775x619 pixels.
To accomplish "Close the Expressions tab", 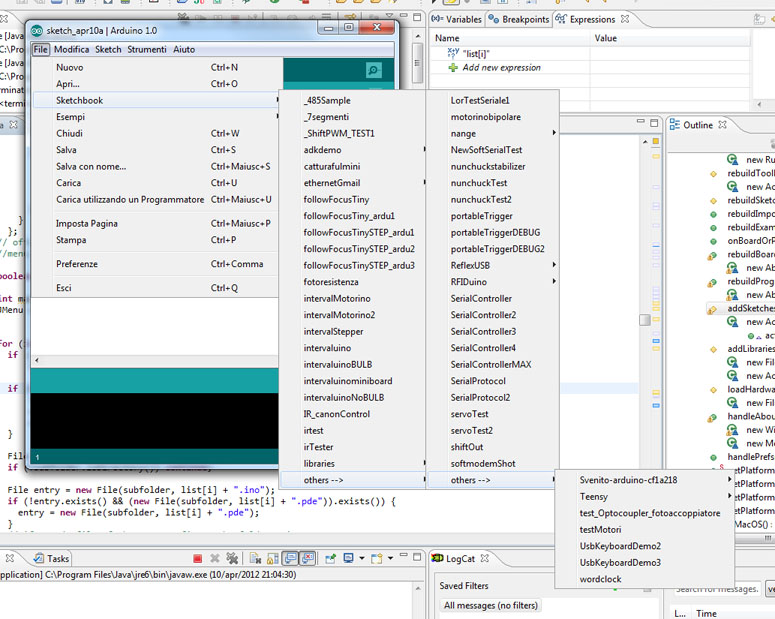I will 625,19.
